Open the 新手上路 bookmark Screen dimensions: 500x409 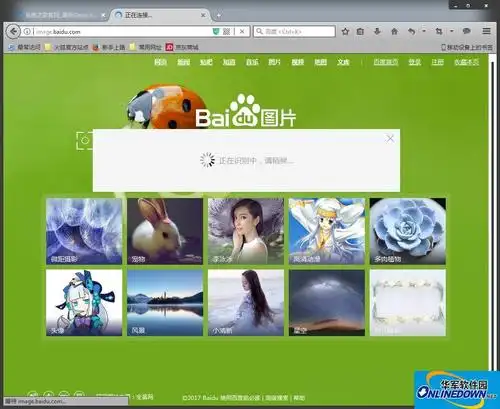109,47
